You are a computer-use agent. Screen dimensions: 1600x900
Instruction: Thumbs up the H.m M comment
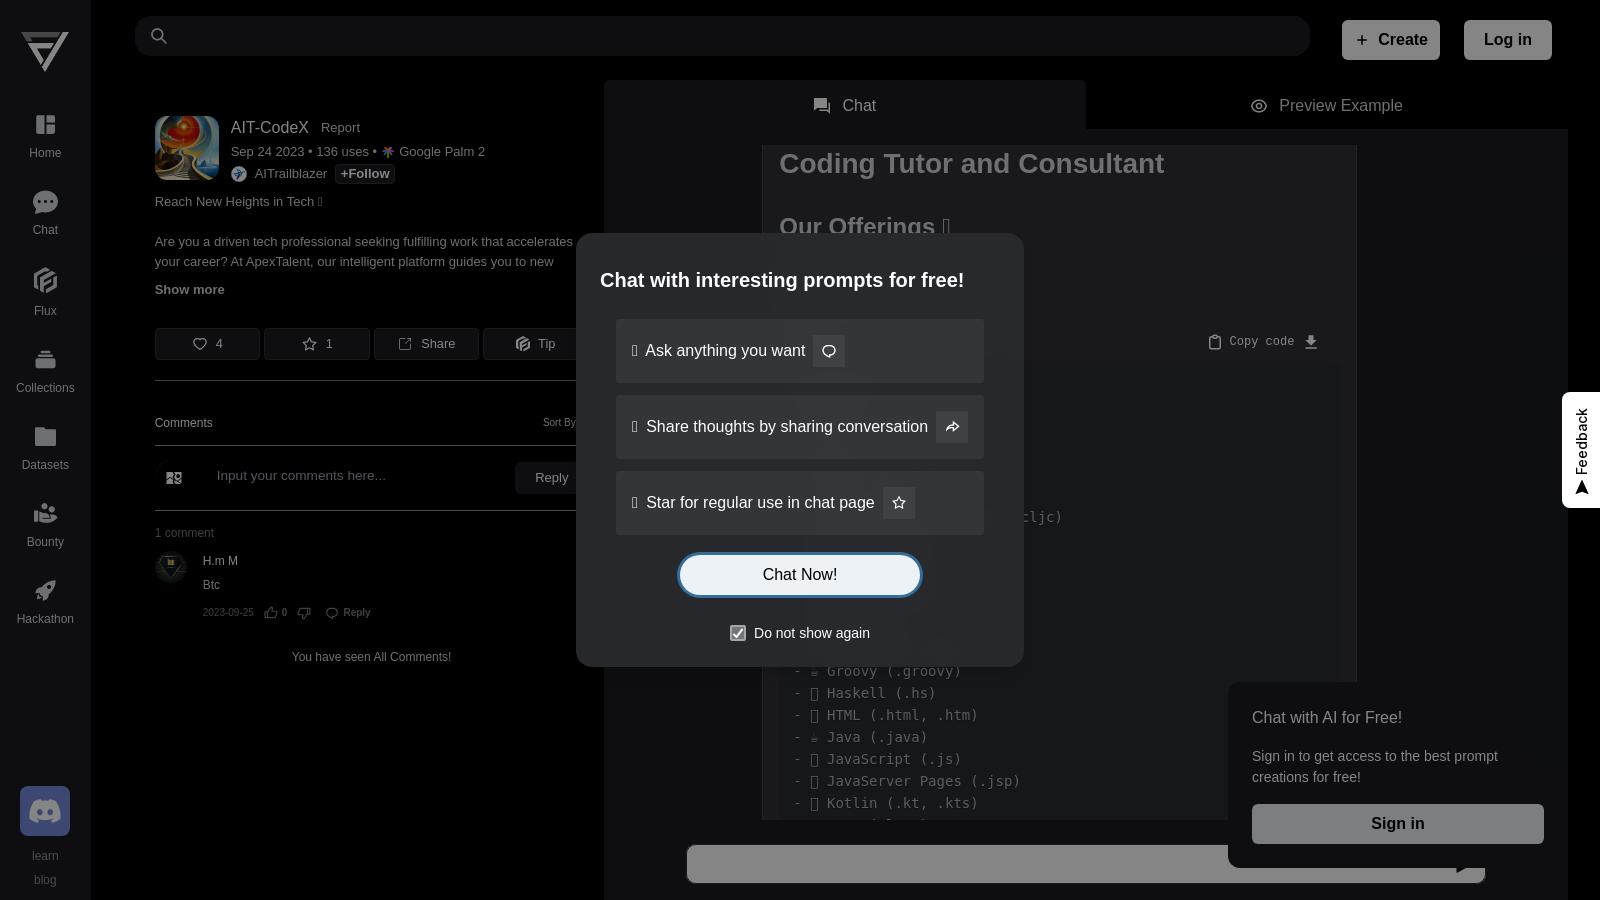pos(271,613)
